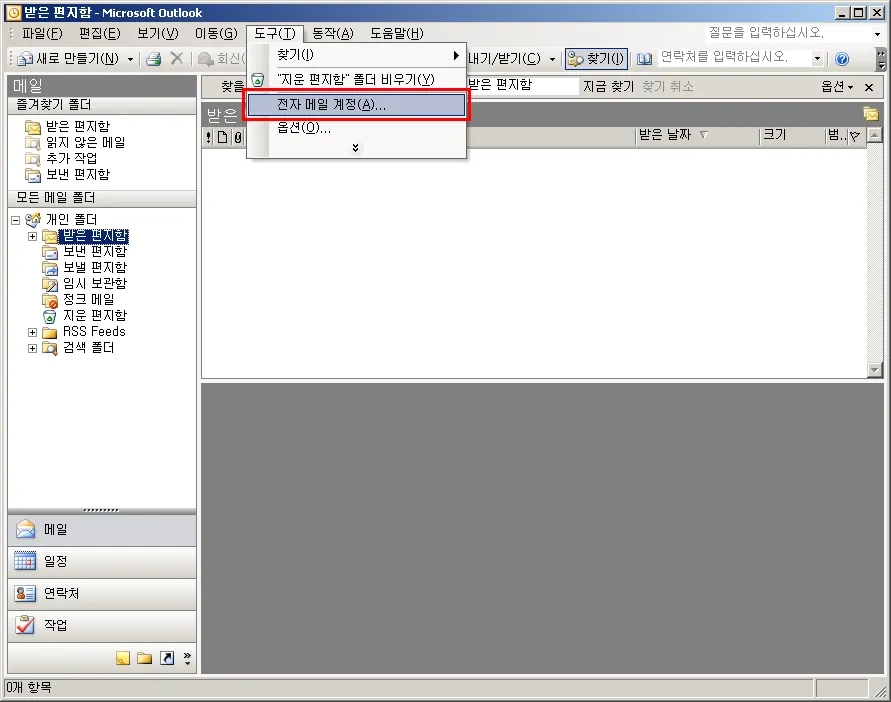Switch to Tasks (작업) navigation pane
The width and height of the screenshot is (891, 702).
click(102, 625)
